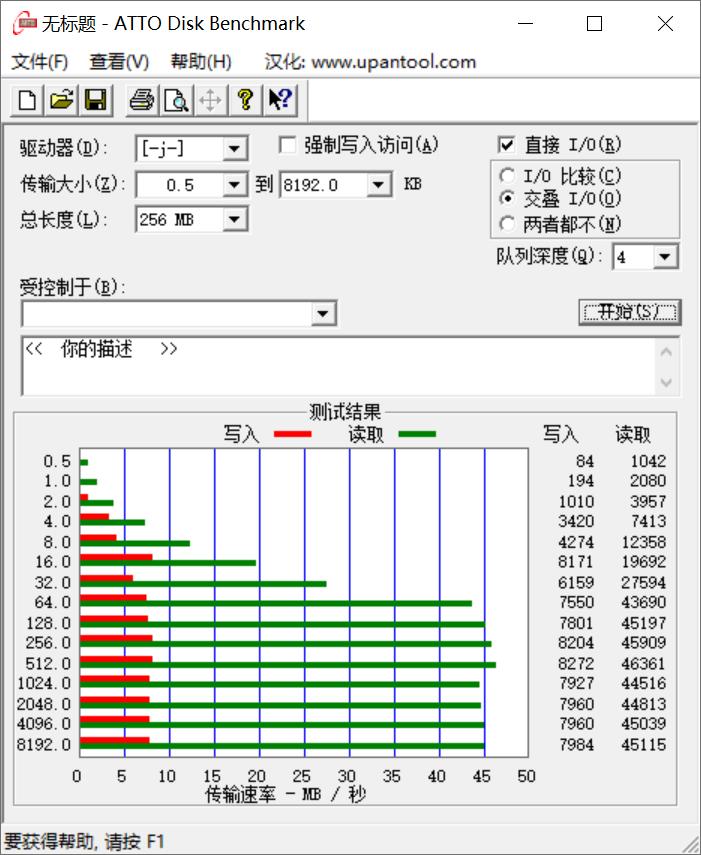
Task: Click the write value 8272
Action: click(576, 664)
